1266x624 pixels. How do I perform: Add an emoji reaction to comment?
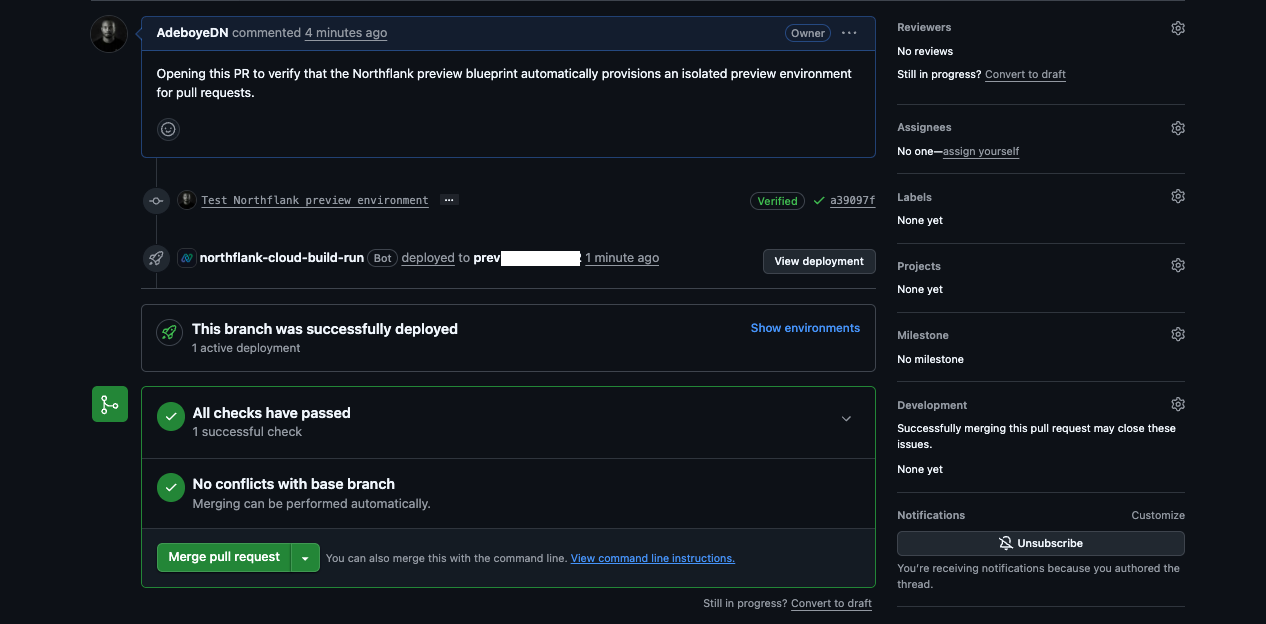(x=168, y=129)
